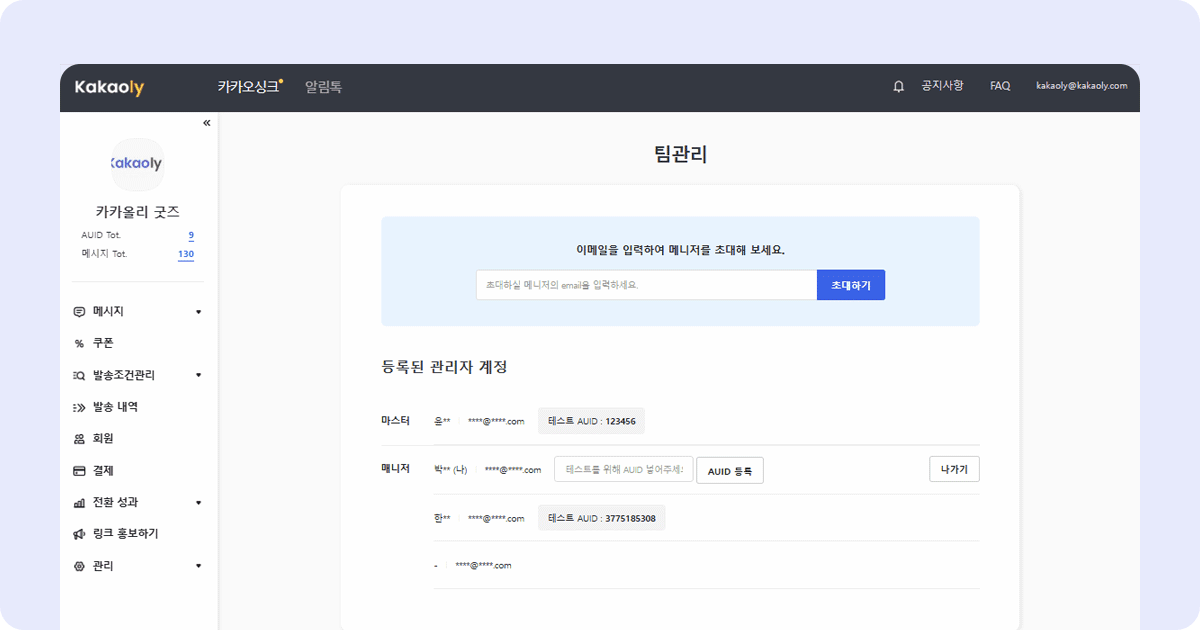
Task: Open the 카카오싱크 tab
Action: click(248, 87)
